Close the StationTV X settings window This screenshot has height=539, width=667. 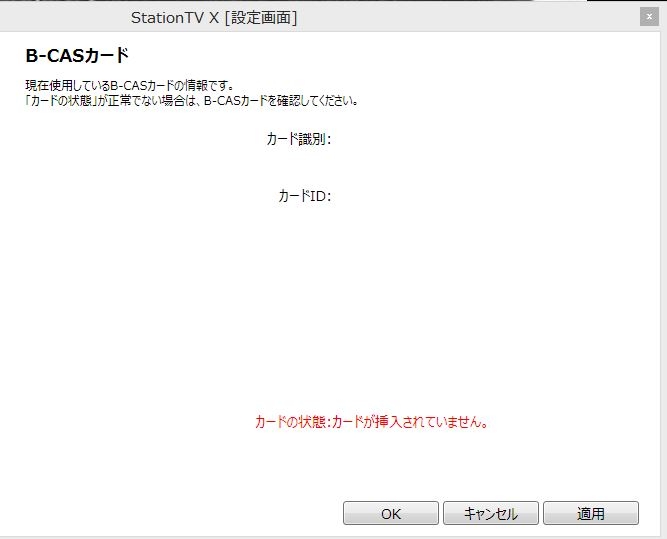click(x=649, y=17)
